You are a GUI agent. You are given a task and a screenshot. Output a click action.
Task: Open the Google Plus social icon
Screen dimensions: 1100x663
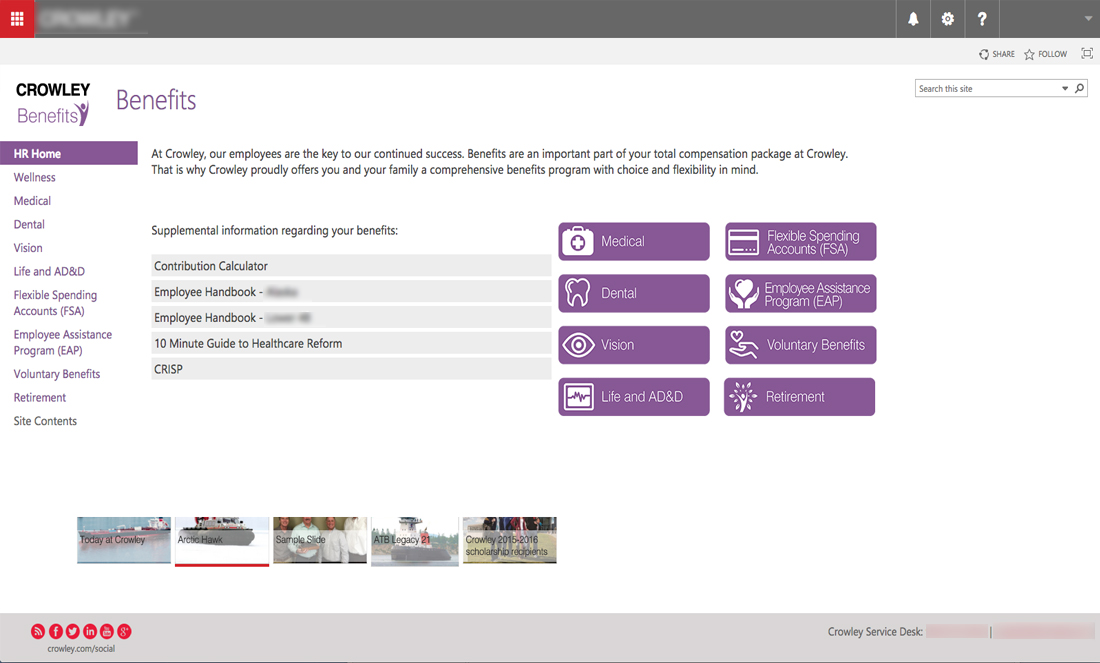click(x=124, y=631)
